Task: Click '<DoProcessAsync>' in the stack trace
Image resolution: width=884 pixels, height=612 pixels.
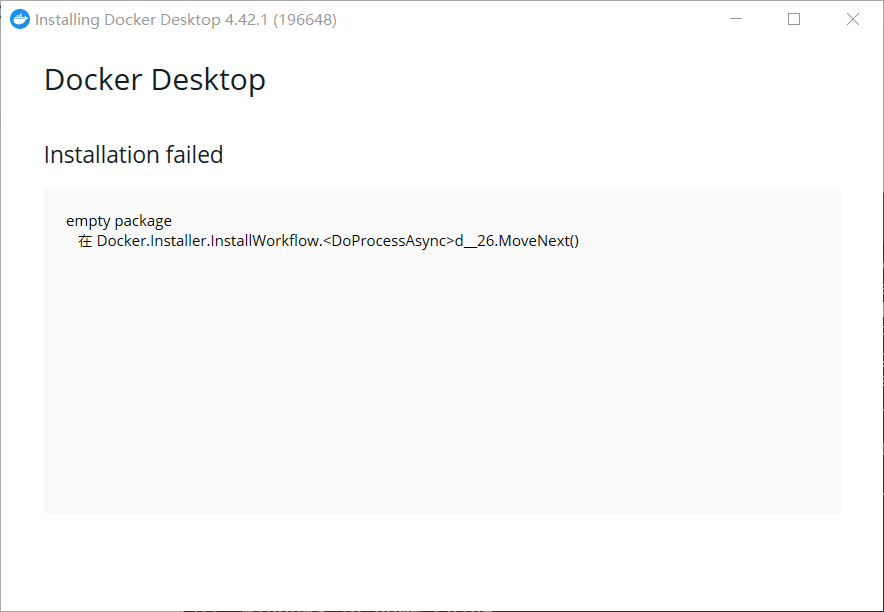Action: [x=388, y=241]
